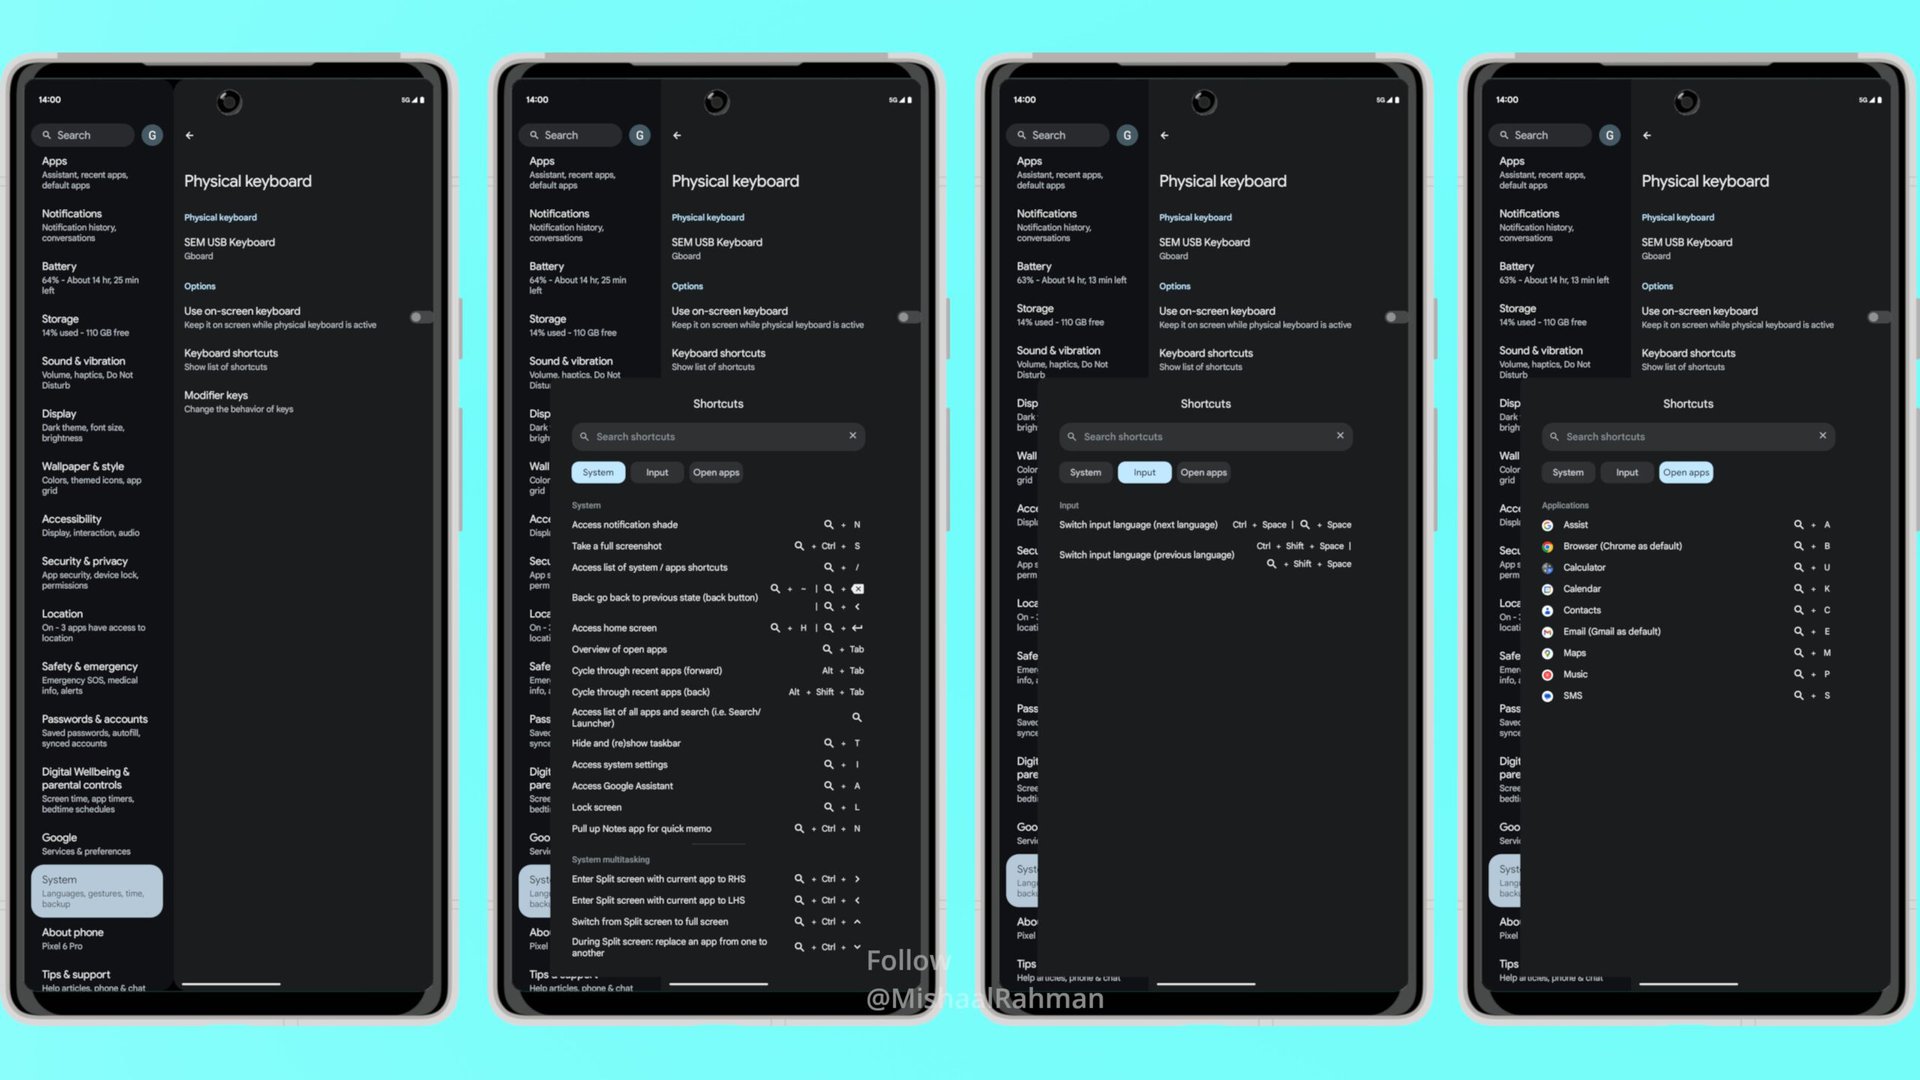The width and height of the screenshot is (1920, 1080).
Task: Tap the profile G icon in search bar
Action: pyautogui.click(x=150, y=135)
